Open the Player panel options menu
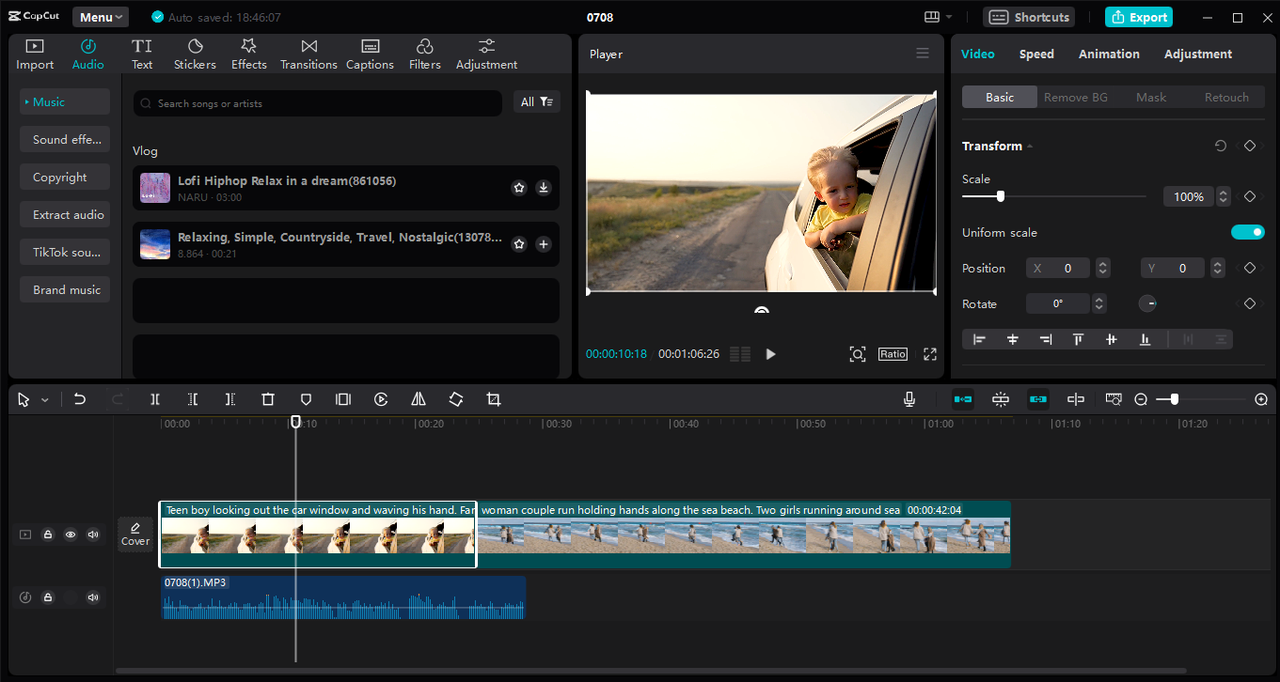 coord(923,54)
